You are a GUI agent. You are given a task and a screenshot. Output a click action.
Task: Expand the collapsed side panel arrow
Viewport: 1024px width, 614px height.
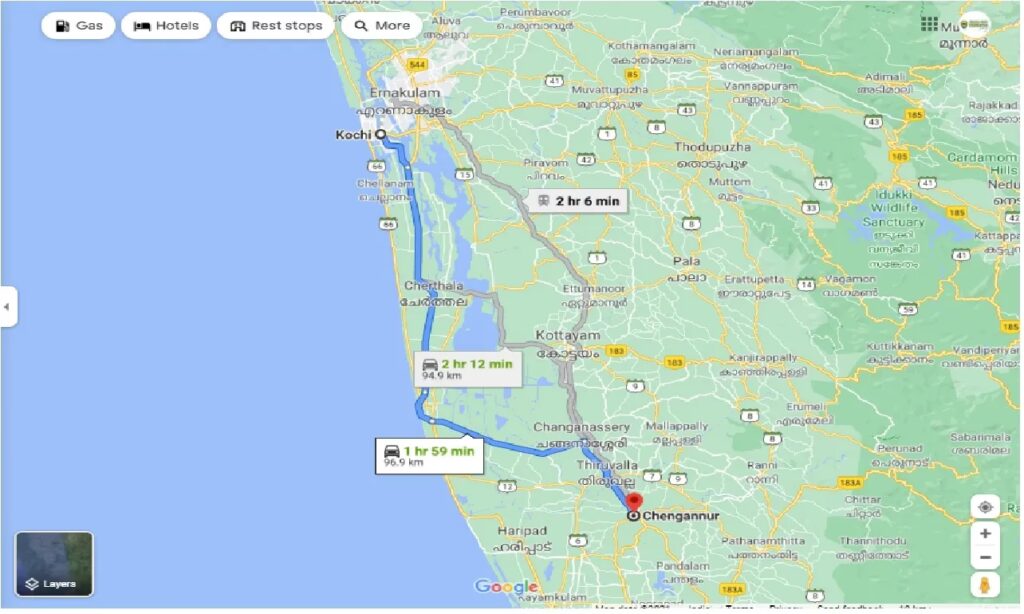(7, 306)
